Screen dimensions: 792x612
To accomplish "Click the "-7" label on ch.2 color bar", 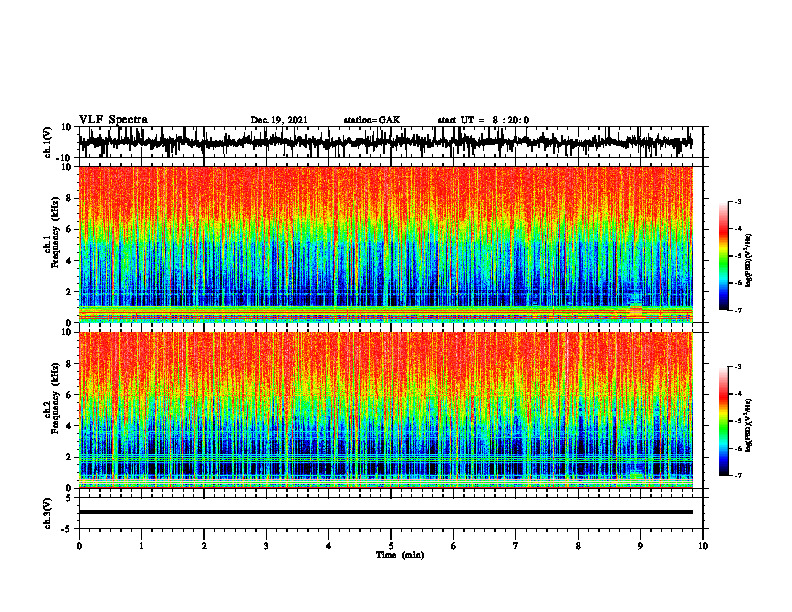I will coord(738,475).
